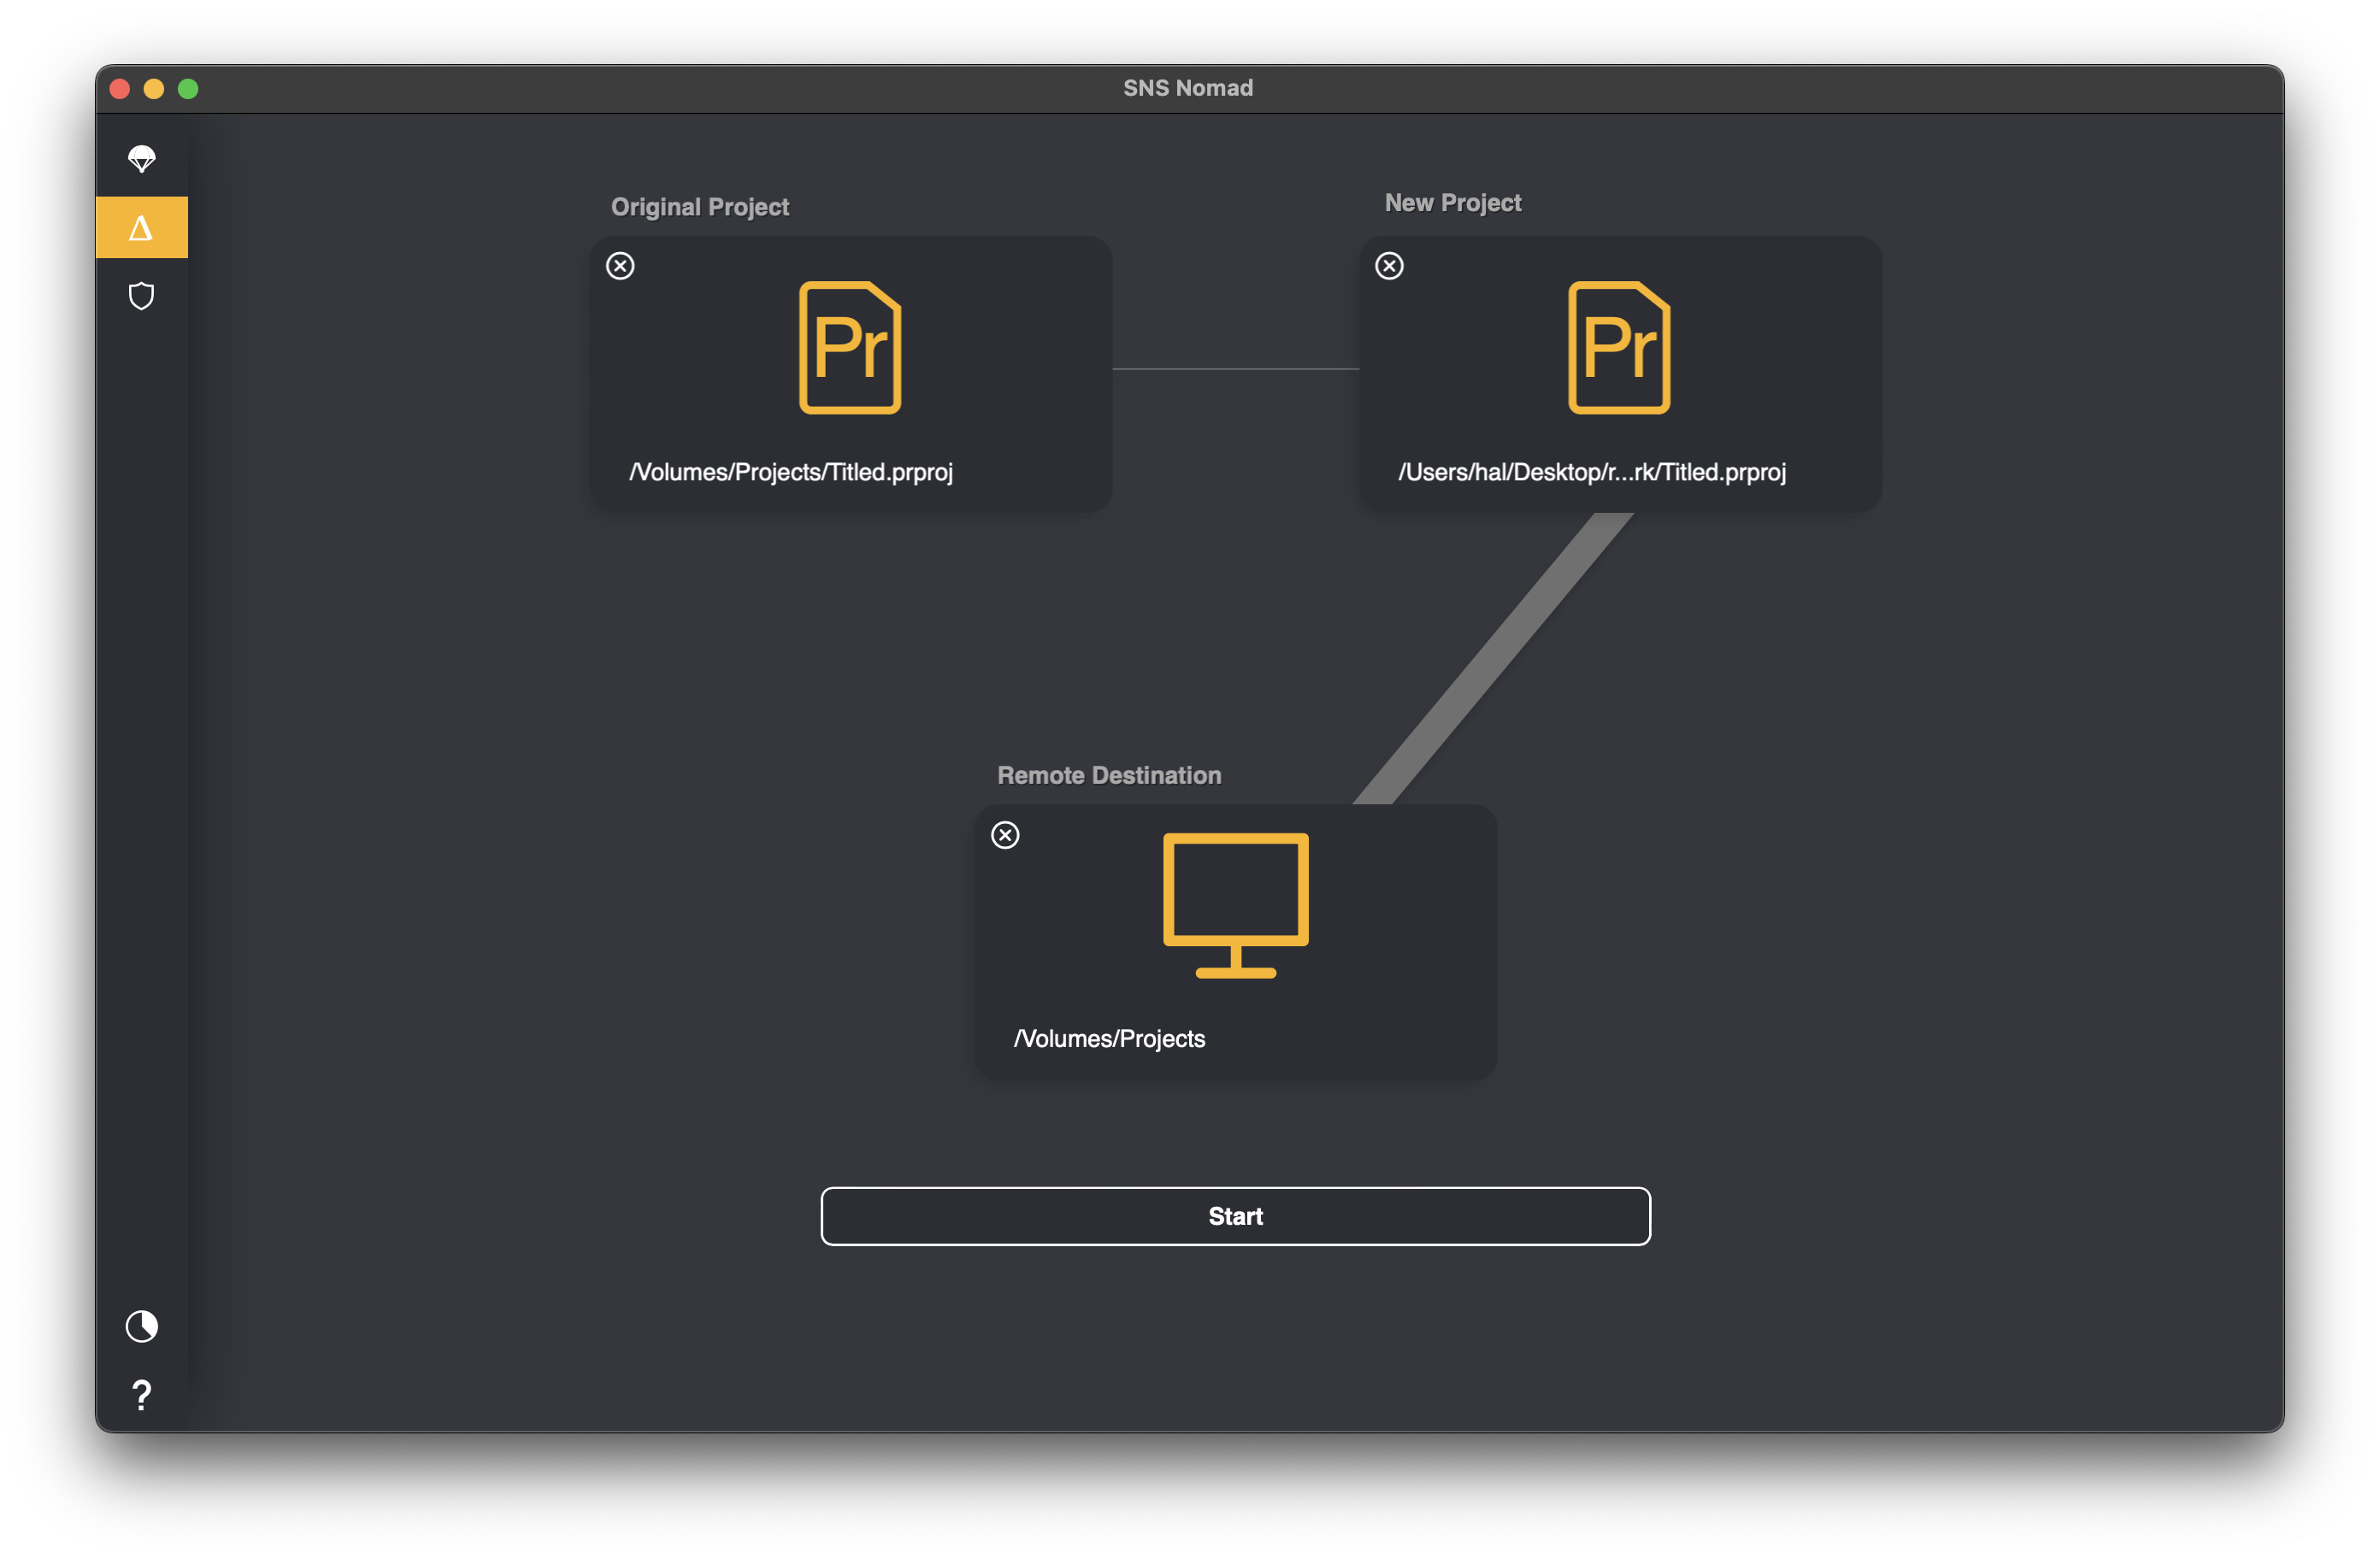Select the highlighted delta sidebar icon
This screenshot has height=1559, width=2380.
coord(141,228)
